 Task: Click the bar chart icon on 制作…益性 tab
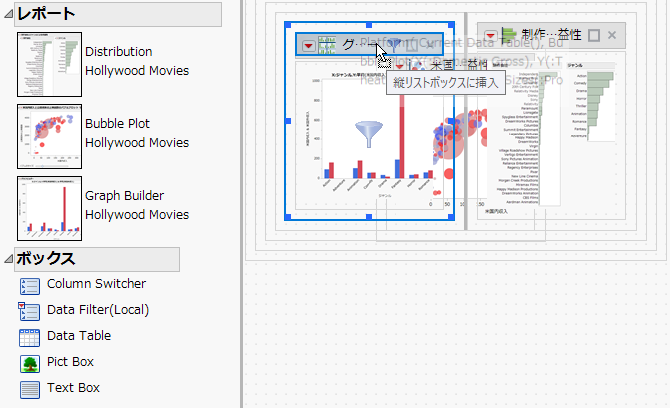tap(508, 35)
